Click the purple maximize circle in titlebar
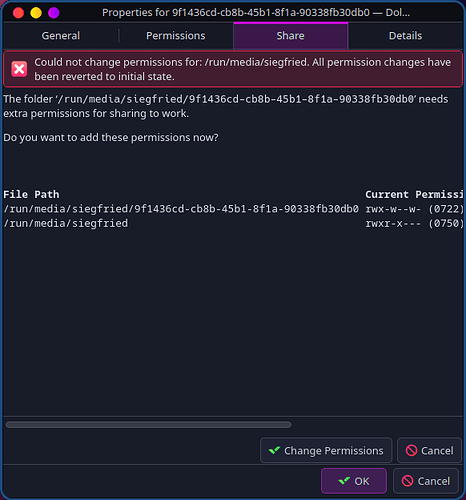The width and height of the screenshot is (466, 500). tap(54, 13)
